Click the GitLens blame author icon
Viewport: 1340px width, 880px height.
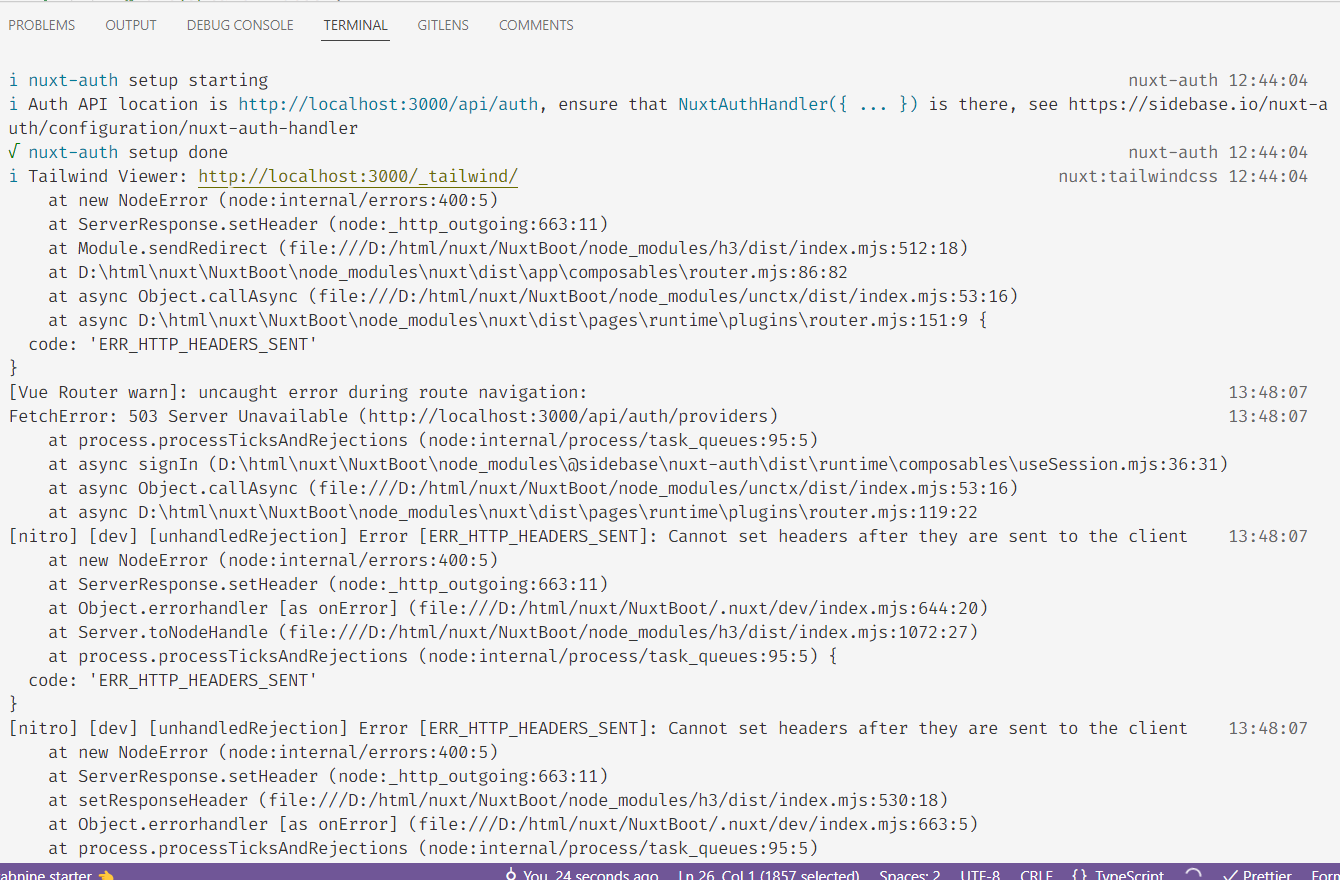click(509, 874)
